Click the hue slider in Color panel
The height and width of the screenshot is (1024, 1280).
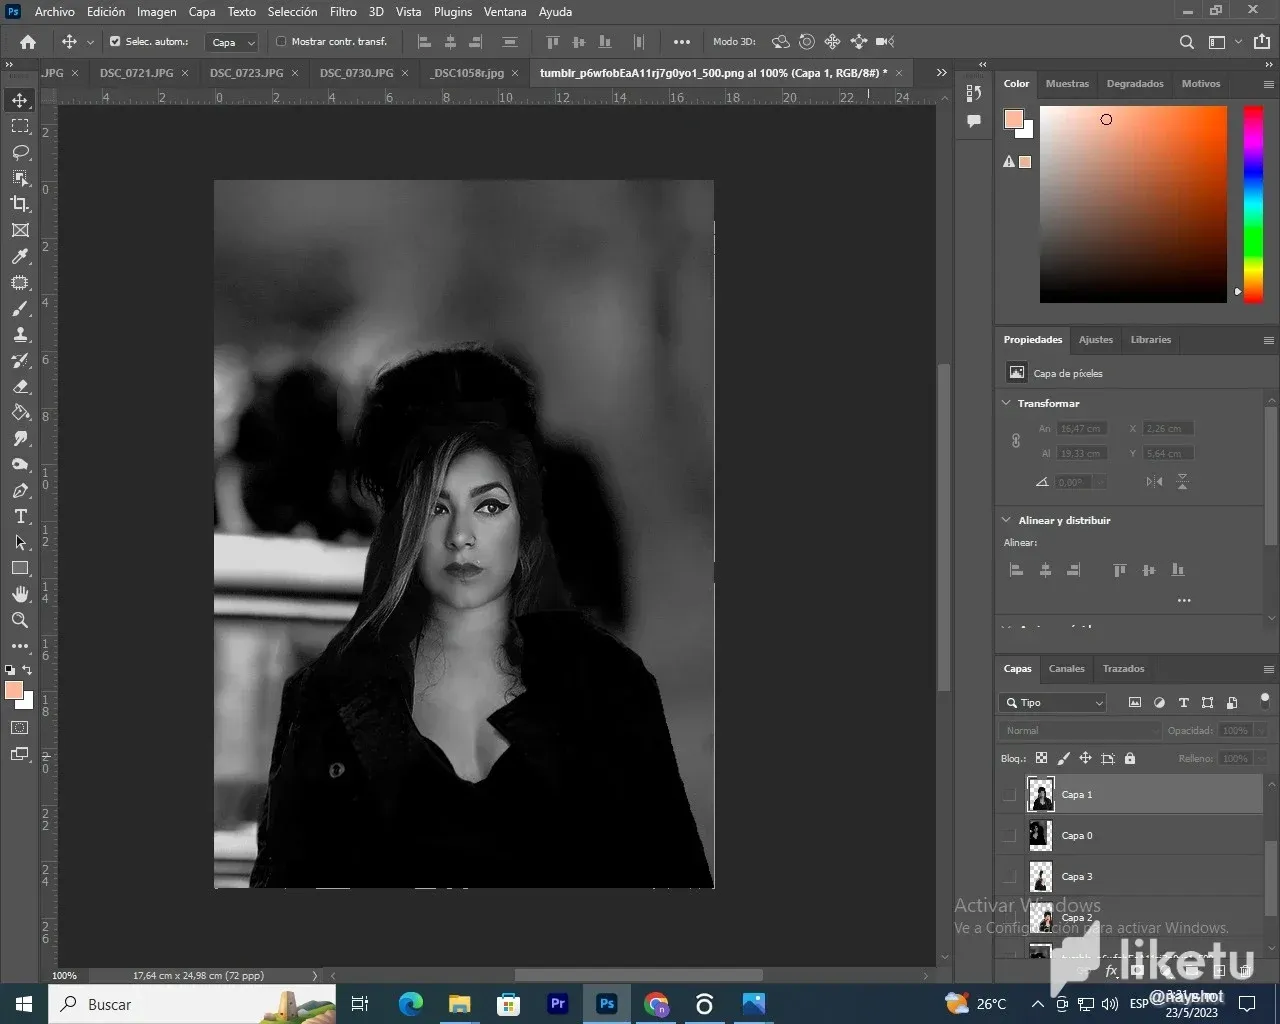(1253, 204)
